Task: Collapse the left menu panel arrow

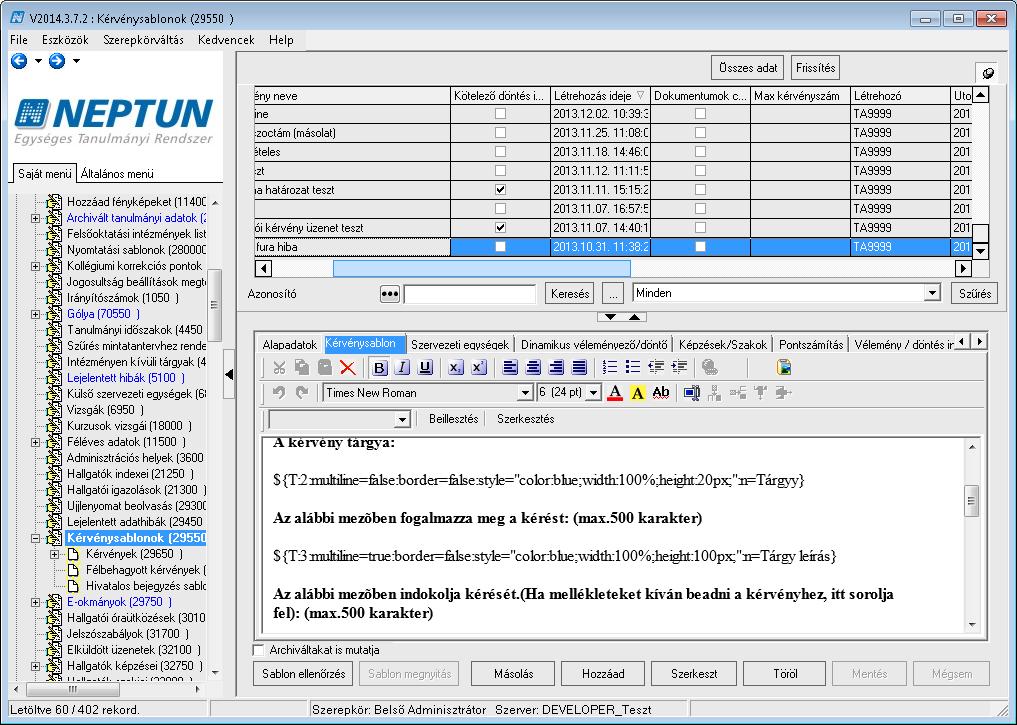Action: (x=229, y=374)
